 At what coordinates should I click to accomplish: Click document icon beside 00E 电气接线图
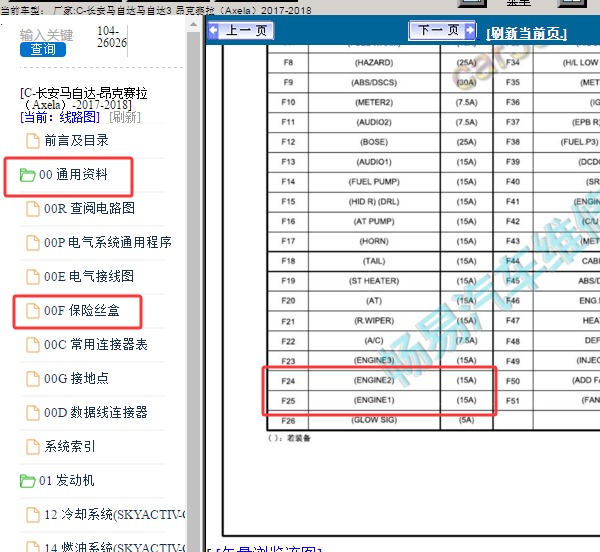(x=33, y=277)
